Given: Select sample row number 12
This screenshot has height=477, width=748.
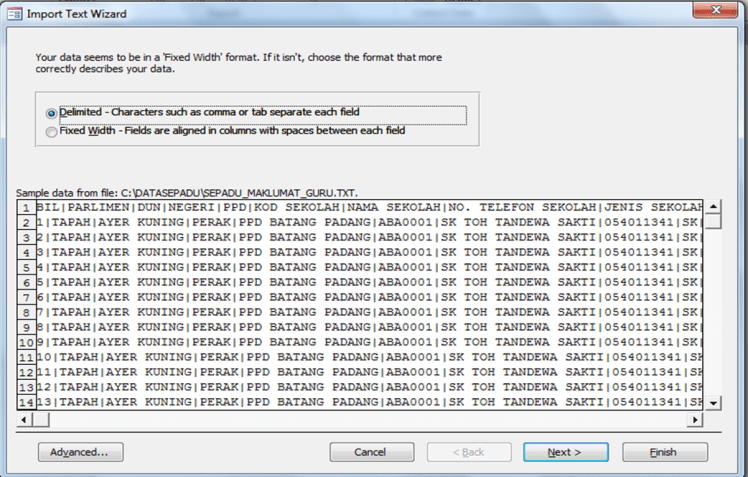Looking at the screenshot, I should [26, 372].
